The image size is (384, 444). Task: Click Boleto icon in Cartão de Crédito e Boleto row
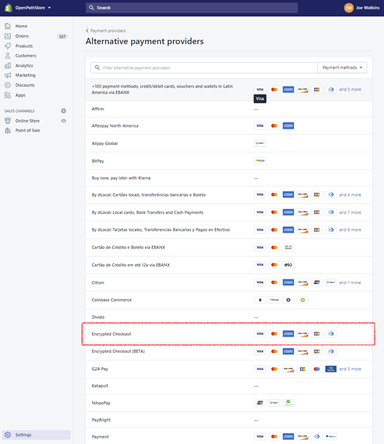tap(288, 247)
